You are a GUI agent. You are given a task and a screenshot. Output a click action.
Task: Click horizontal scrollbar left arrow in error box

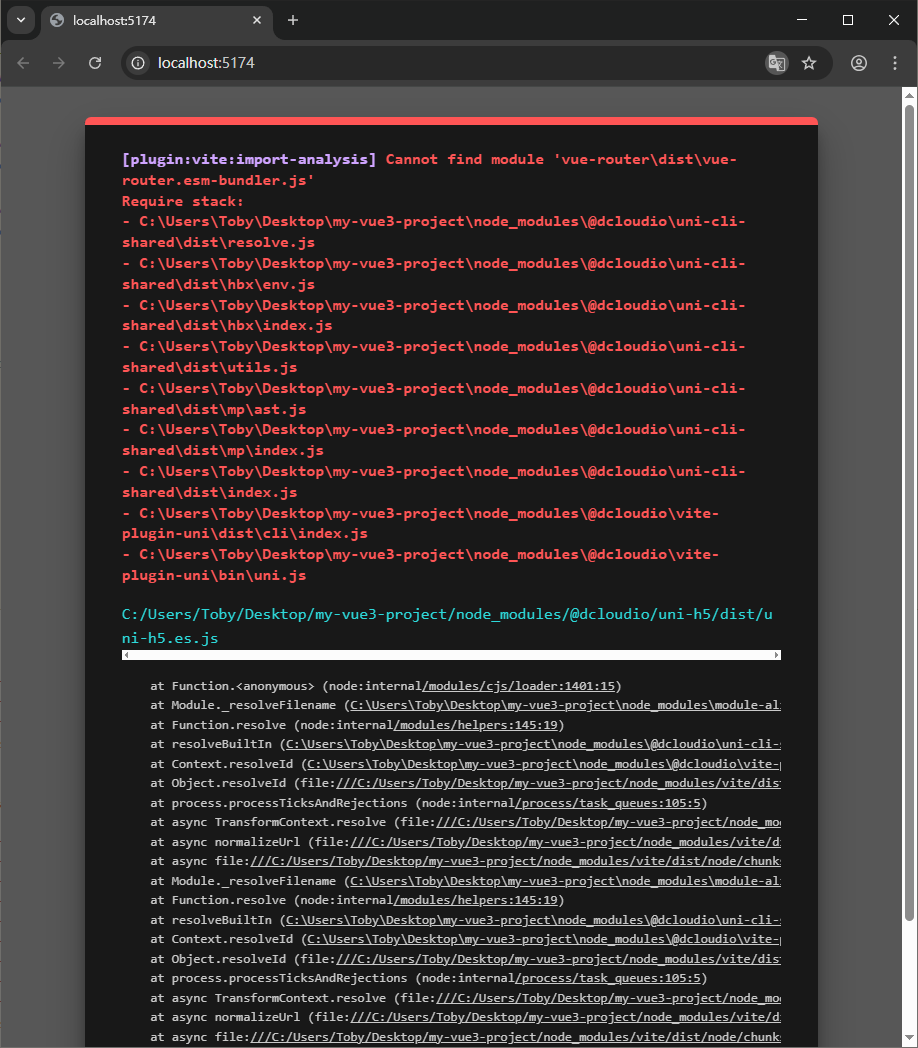[x=126, y=655]
